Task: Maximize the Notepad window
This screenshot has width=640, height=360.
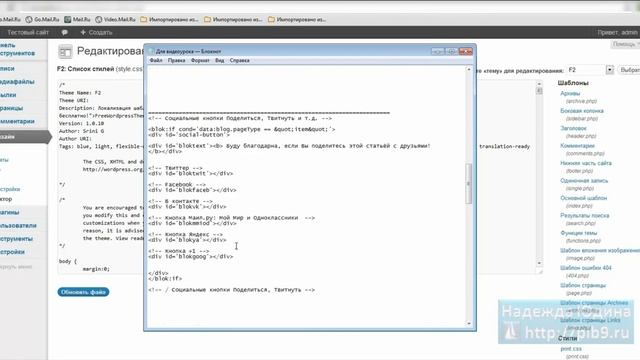Action: (x=451, y=51)
